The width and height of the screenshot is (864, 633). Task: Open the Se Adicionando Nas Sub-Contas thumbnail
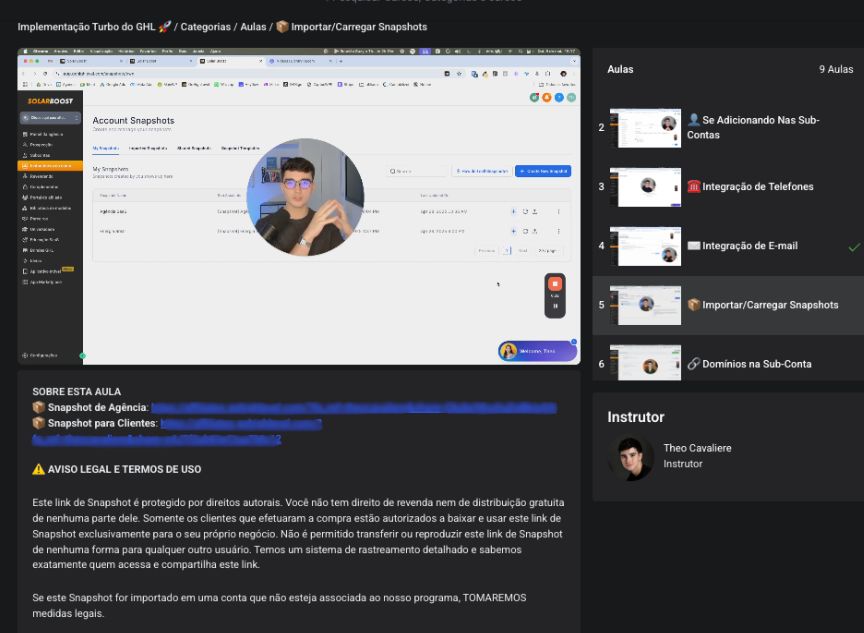tap(645, 128)
